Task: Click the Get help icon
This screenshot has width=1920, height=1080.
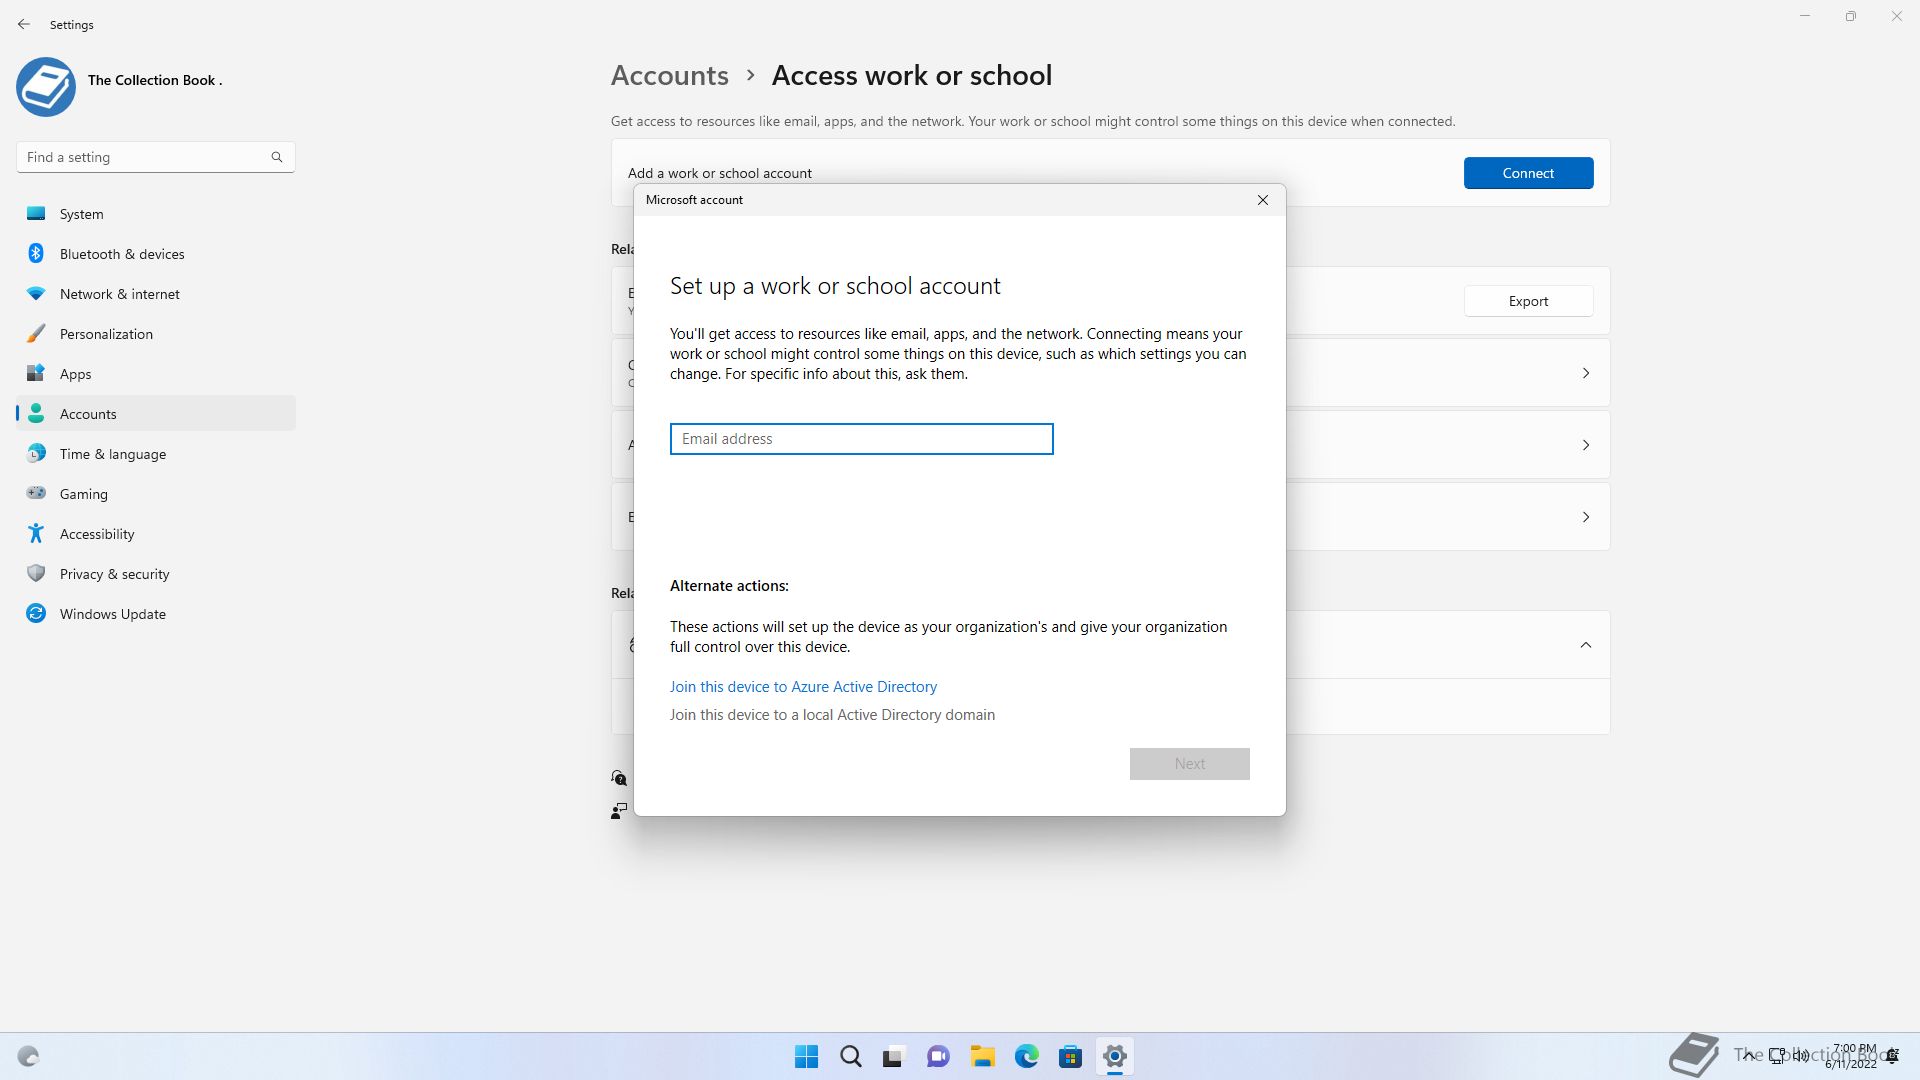Action: tap(619, 778)
